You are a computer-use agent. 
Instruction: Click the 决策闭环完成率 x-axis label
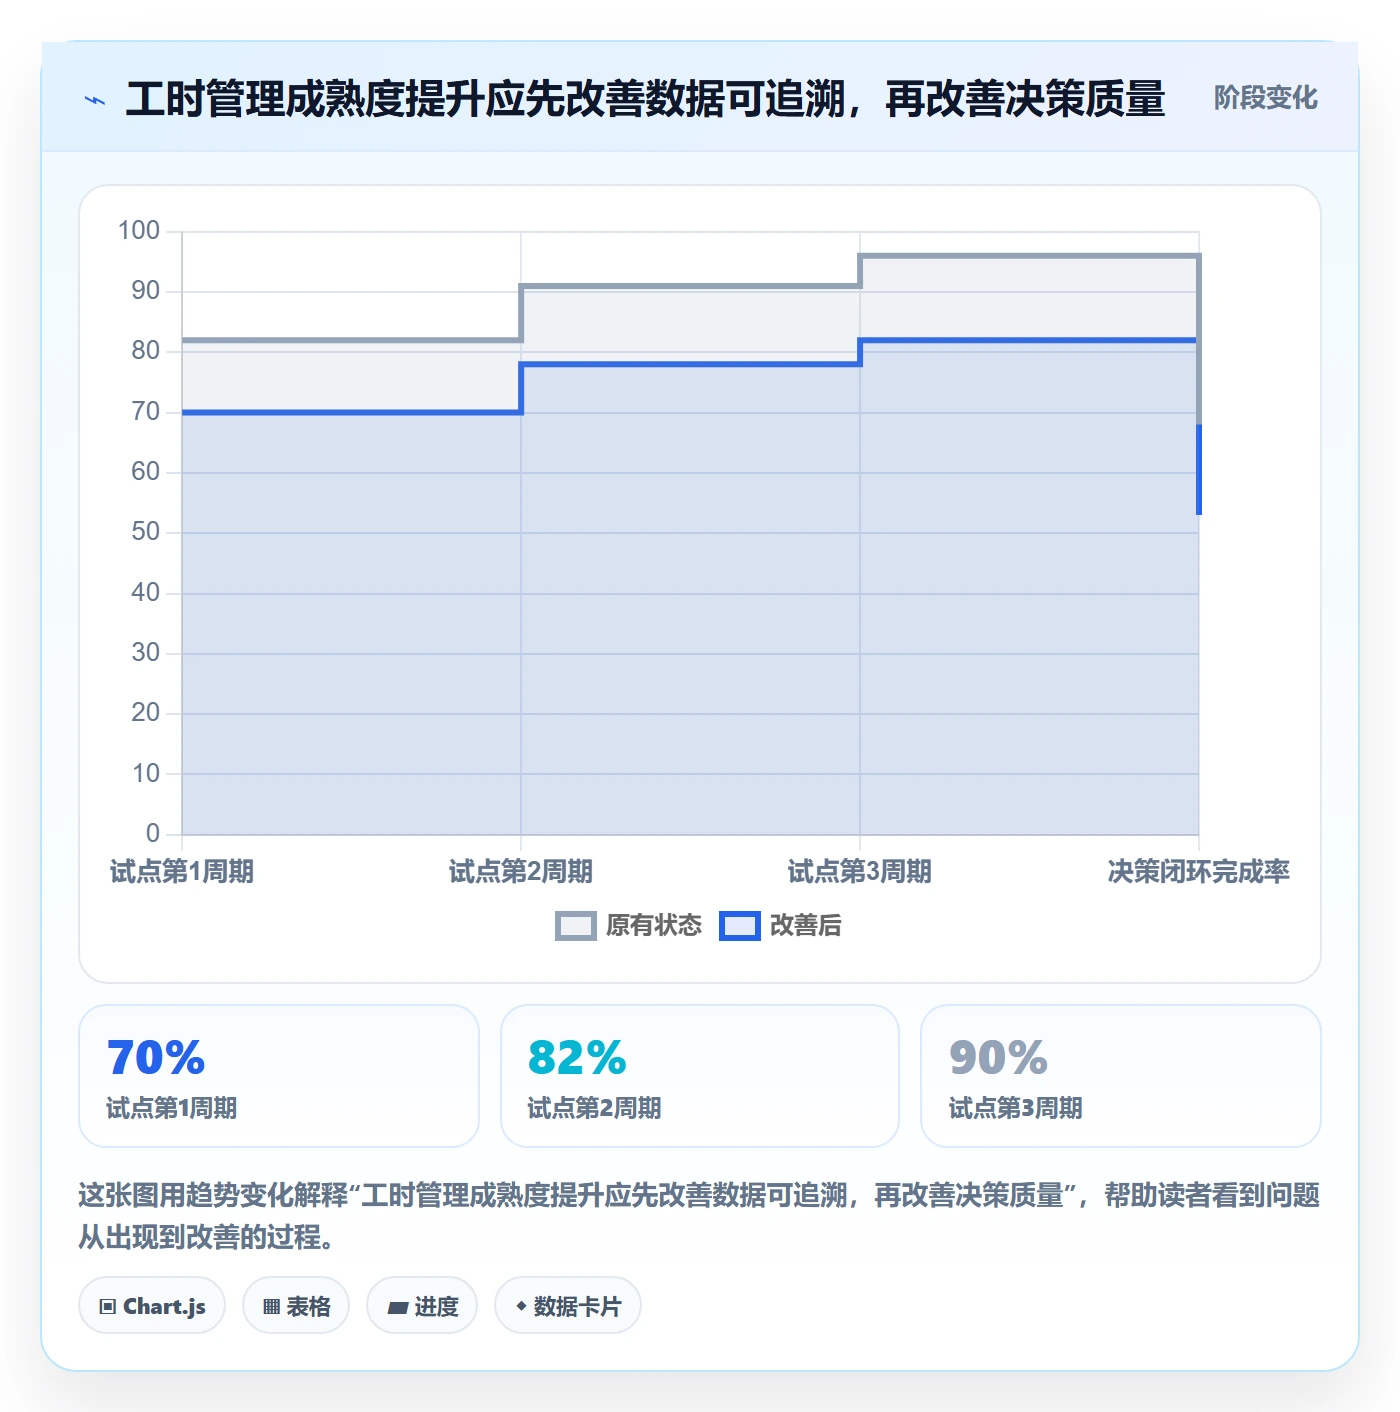[x=1199, y=871]
